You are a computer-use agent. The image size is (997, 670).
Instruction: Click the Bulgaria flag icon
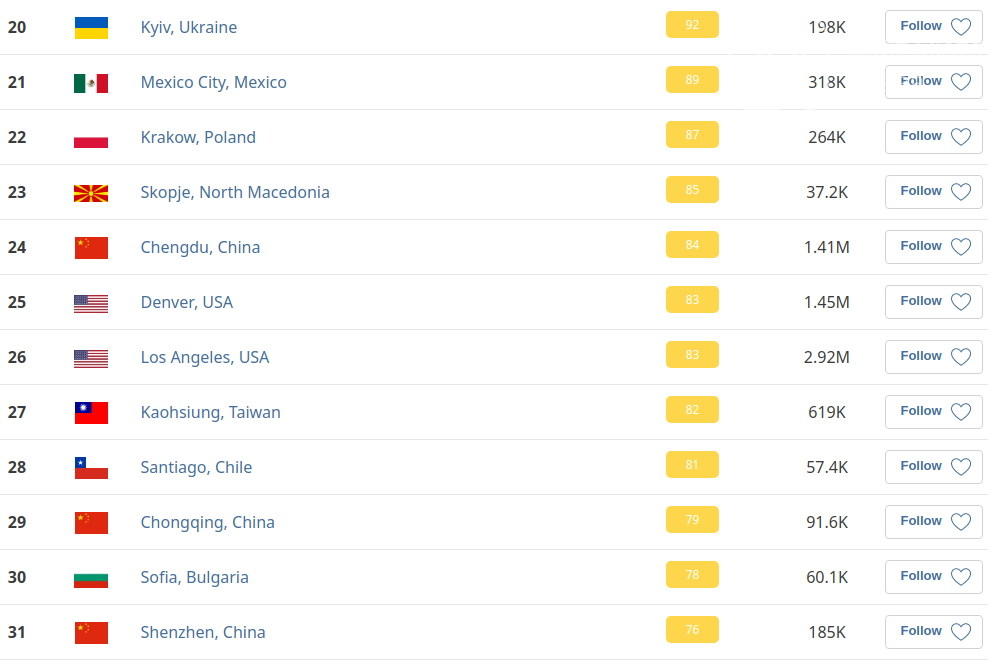(91, 578)
